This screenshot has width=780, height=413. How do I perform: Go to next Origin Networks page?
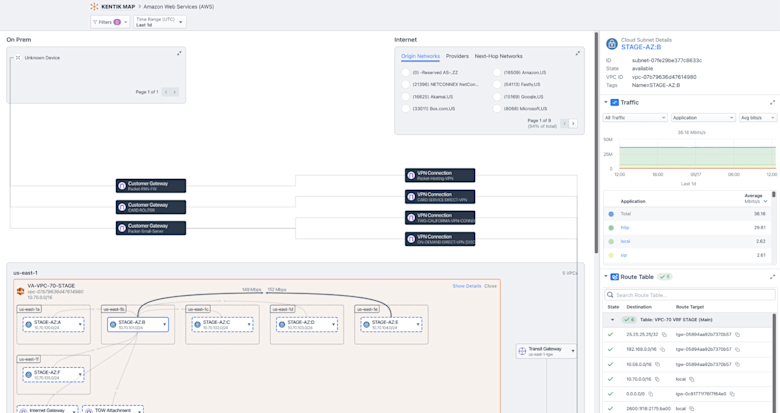(573, 123)
